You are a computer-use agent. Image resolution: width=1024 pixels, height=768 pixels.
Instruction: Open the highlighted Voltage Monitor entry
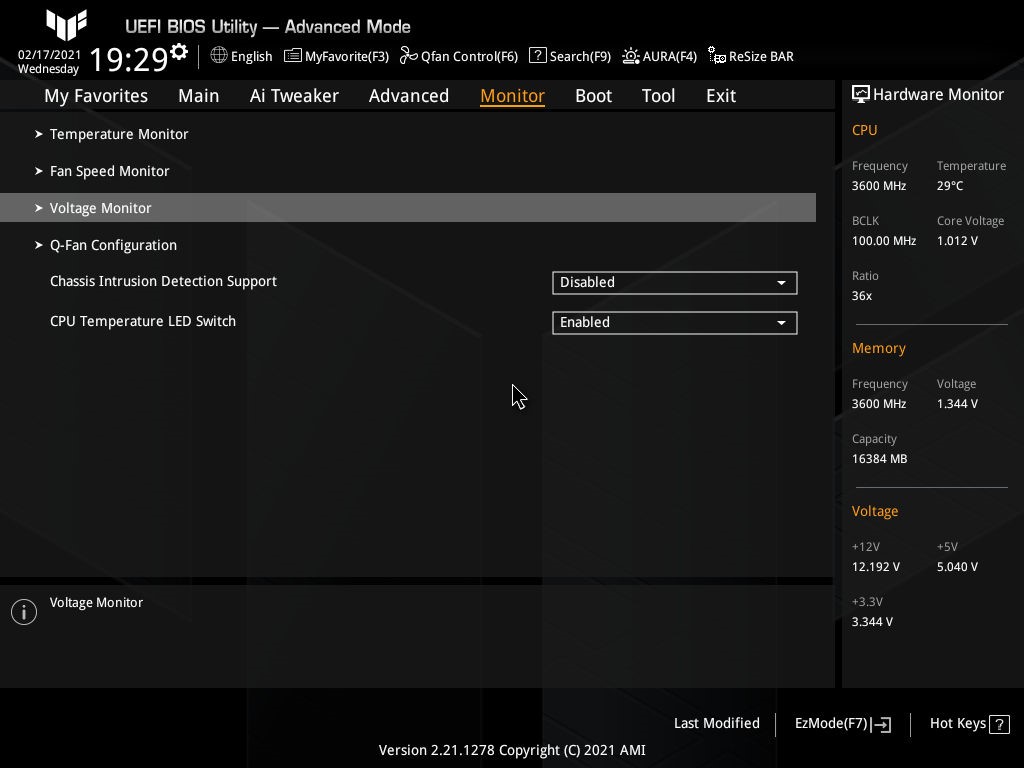point(101,208)
